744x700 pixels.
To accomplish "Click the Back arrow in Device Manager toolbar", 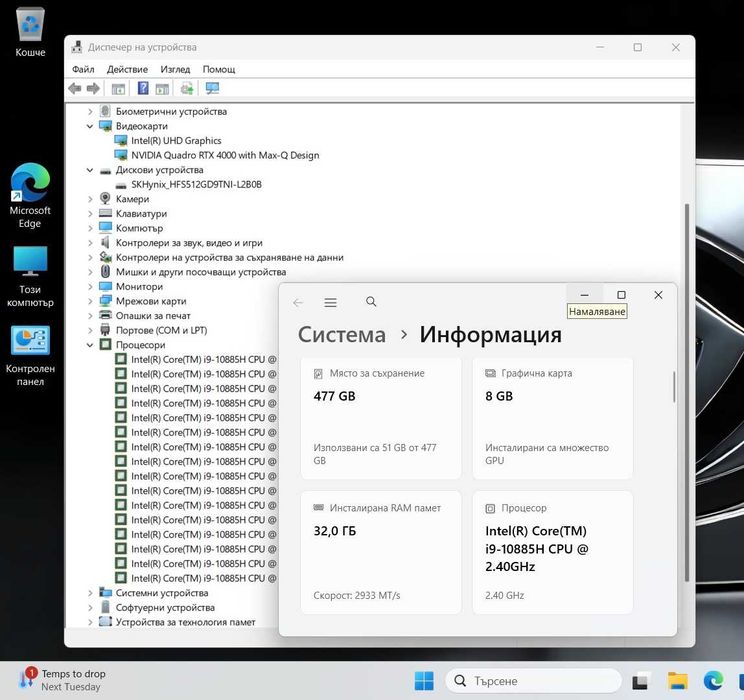I will tap(74, 88).
